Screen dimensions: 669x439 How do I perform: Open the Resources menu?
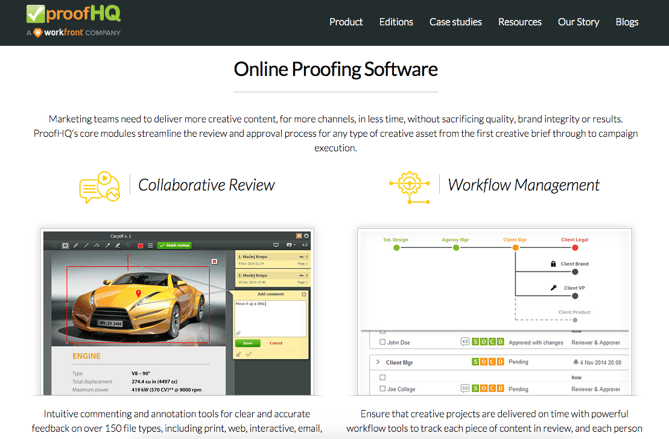tap(520, 22)
